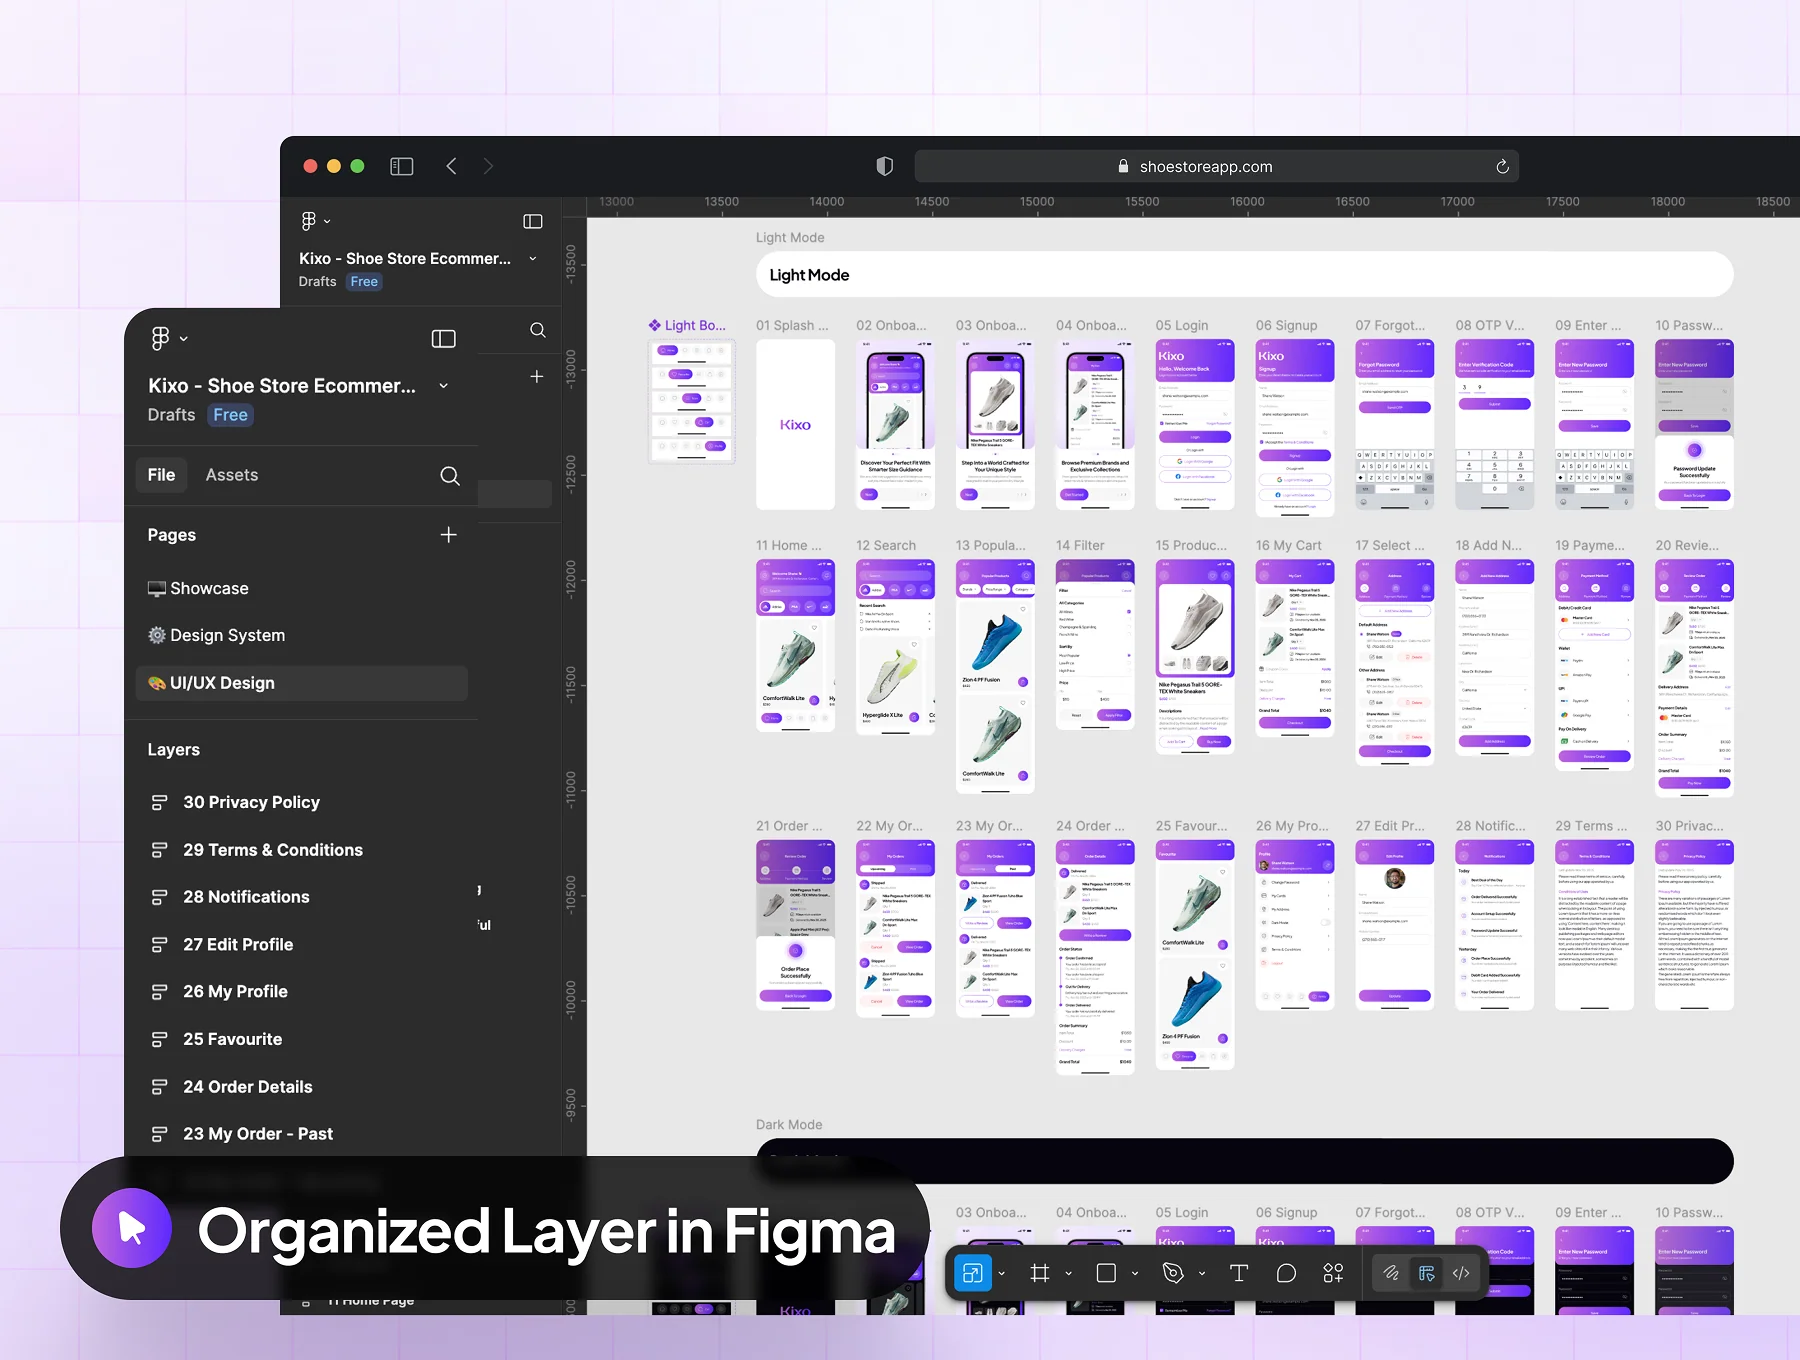Click the Drafts link in the background panel

coord(317,282)
